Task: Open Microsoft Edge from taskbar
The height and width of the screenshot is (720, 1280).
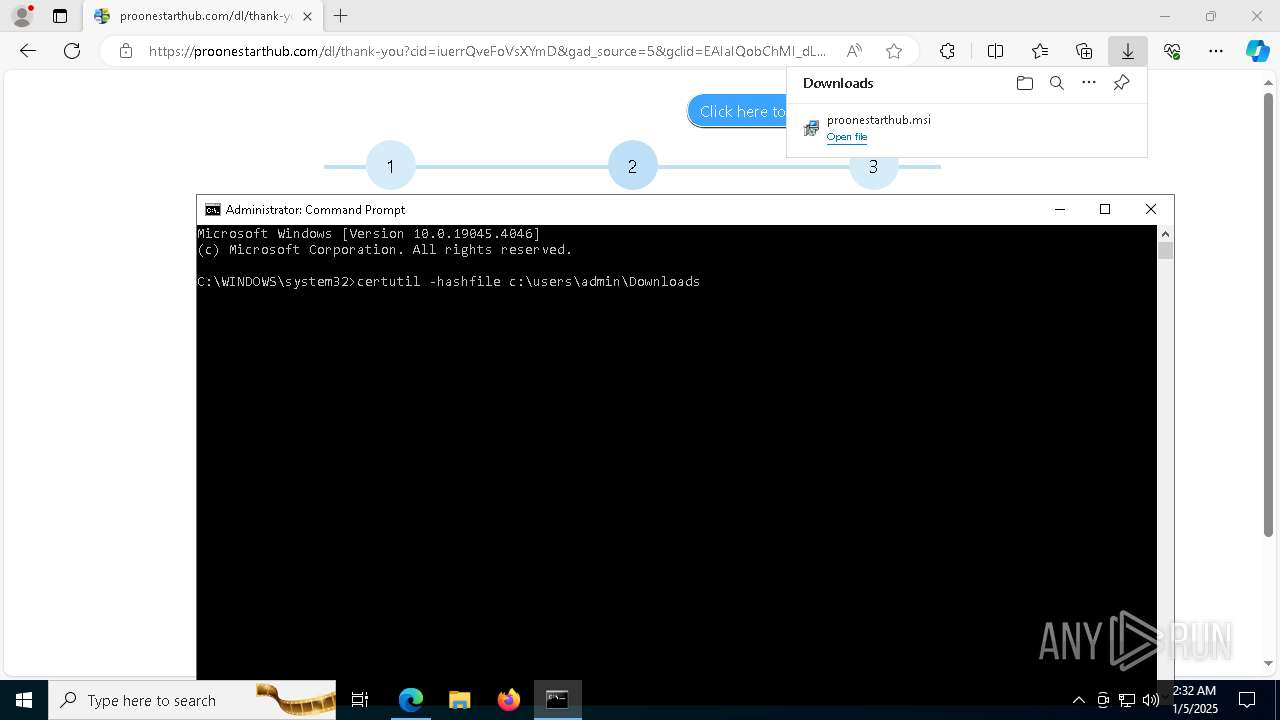Action: click(x=411, y=700)
